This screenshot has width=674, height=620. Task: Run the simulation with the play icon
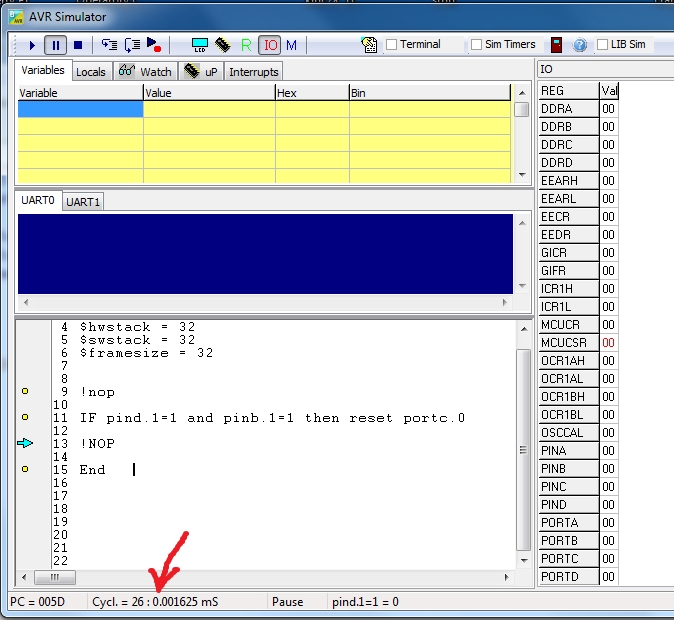(x=32, y=45)
